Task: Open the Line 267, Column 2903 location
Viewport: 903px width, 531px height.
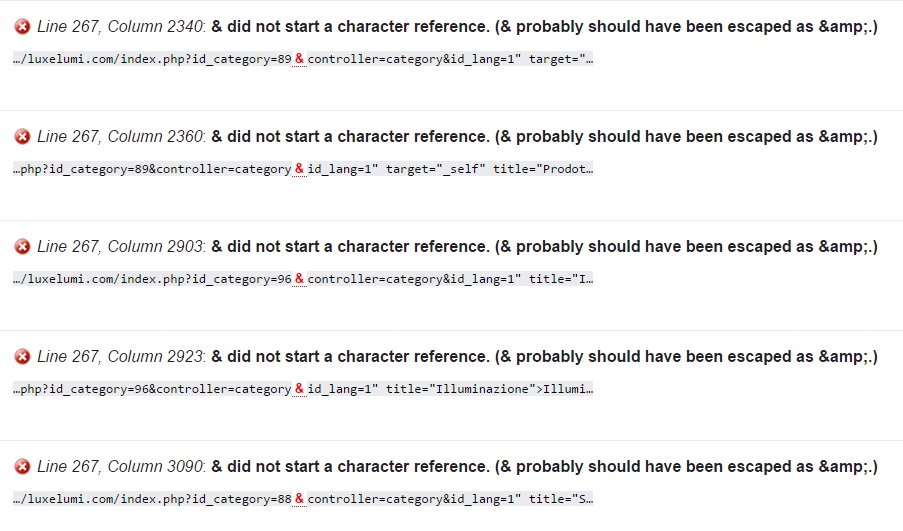Action: click(x=120, y=246)
